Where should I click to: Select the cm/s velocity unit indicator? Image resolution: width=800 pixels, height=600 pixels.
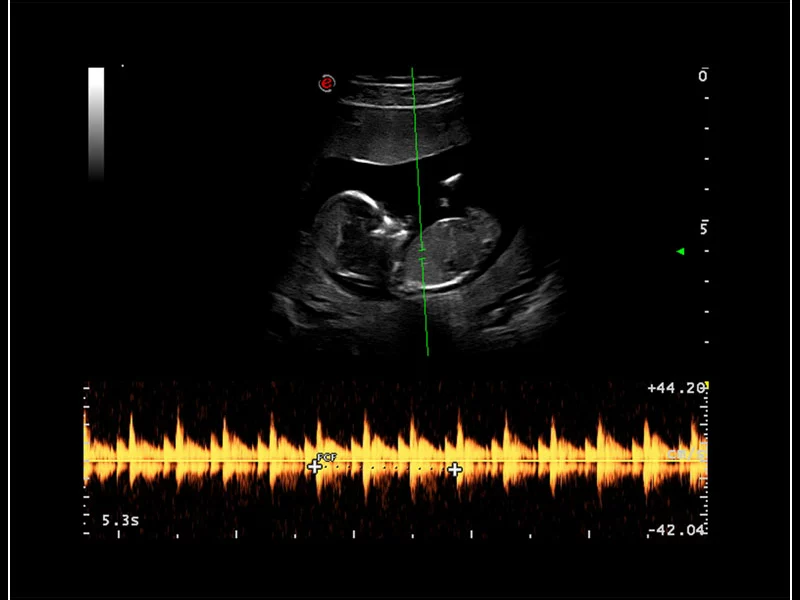(x=688, y=452)
